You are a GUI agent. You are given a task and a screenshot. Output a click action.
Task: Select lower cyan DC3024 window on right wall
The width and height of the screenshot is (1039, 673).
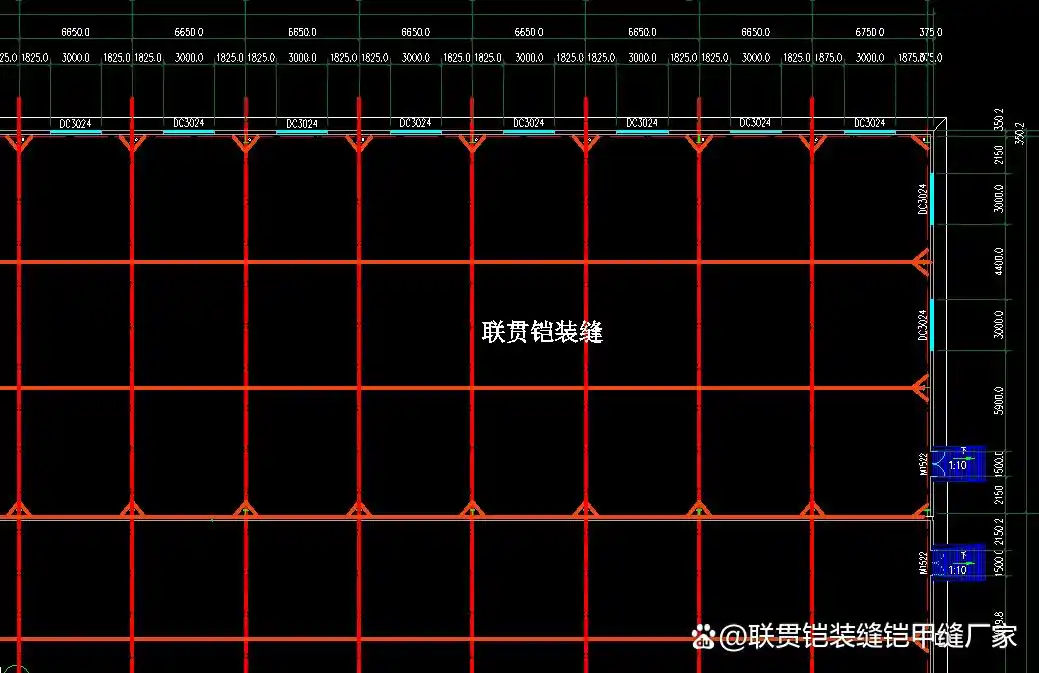pyautogui.click(x=932, y=324)
